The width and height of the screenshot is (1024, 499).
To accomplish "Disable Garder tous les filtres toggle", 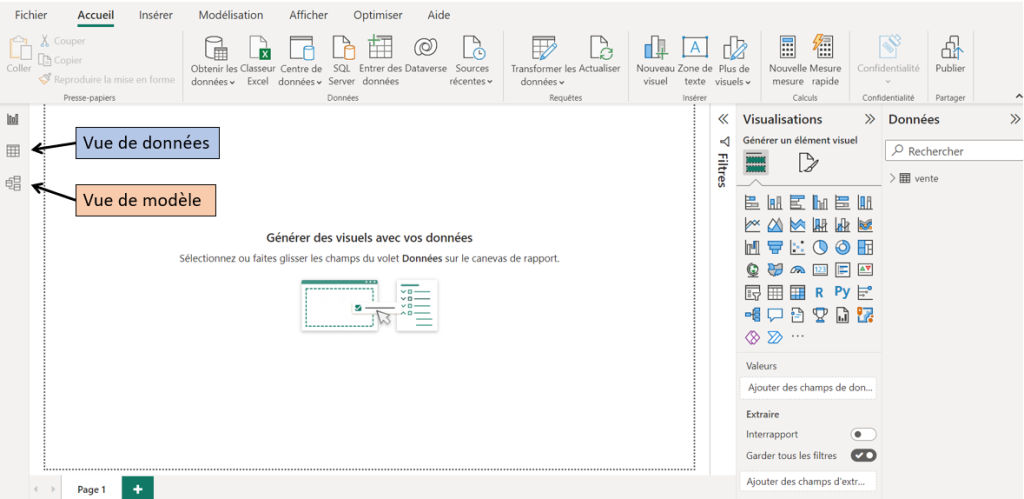I will point(862,456).
